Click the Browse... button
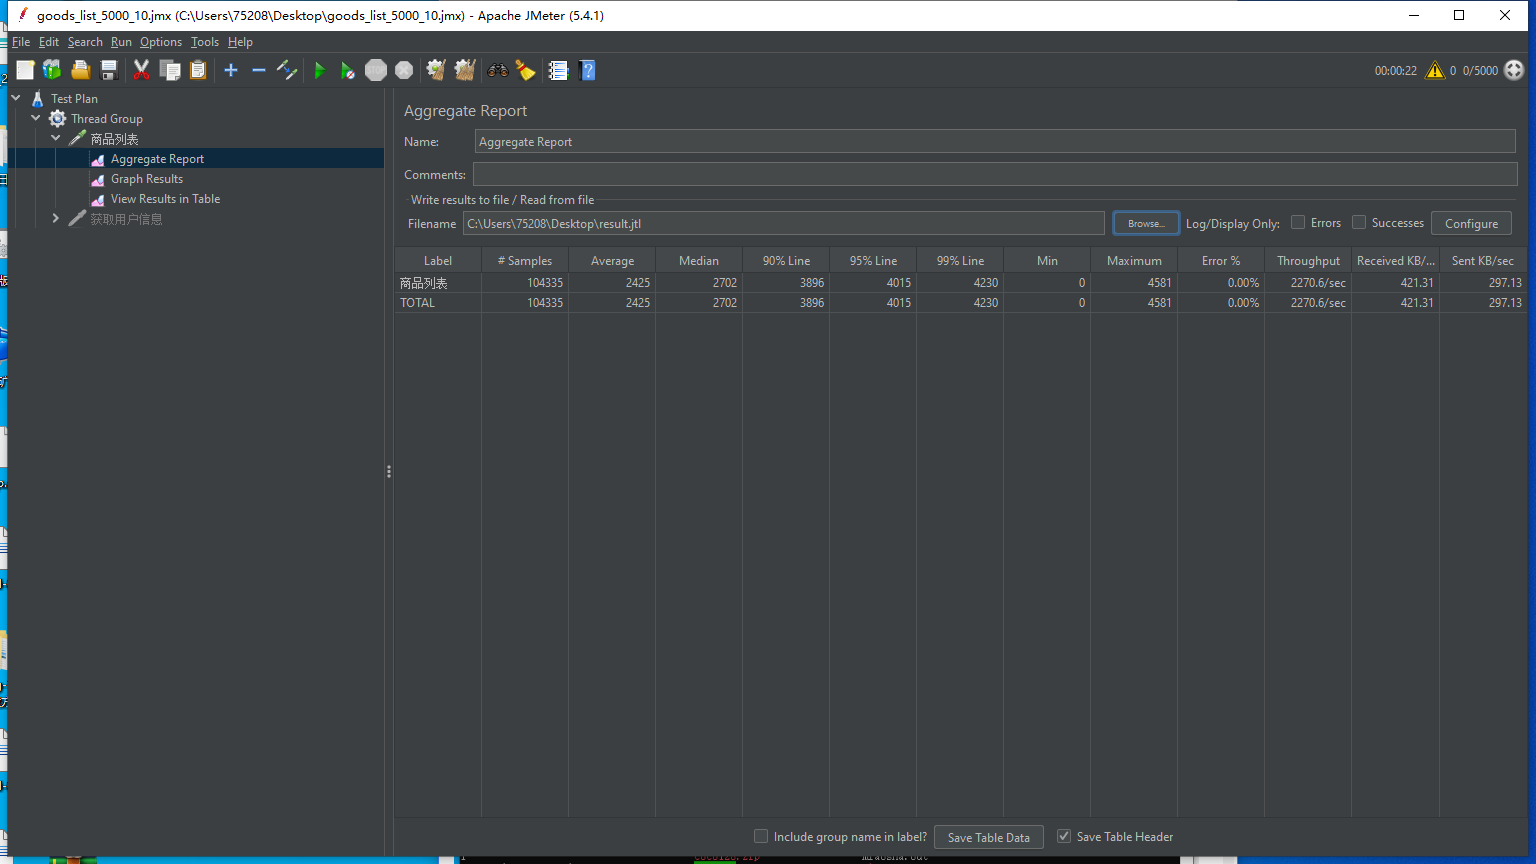Viewport: 1536px width, 864px height. (x=1146, y=223)
